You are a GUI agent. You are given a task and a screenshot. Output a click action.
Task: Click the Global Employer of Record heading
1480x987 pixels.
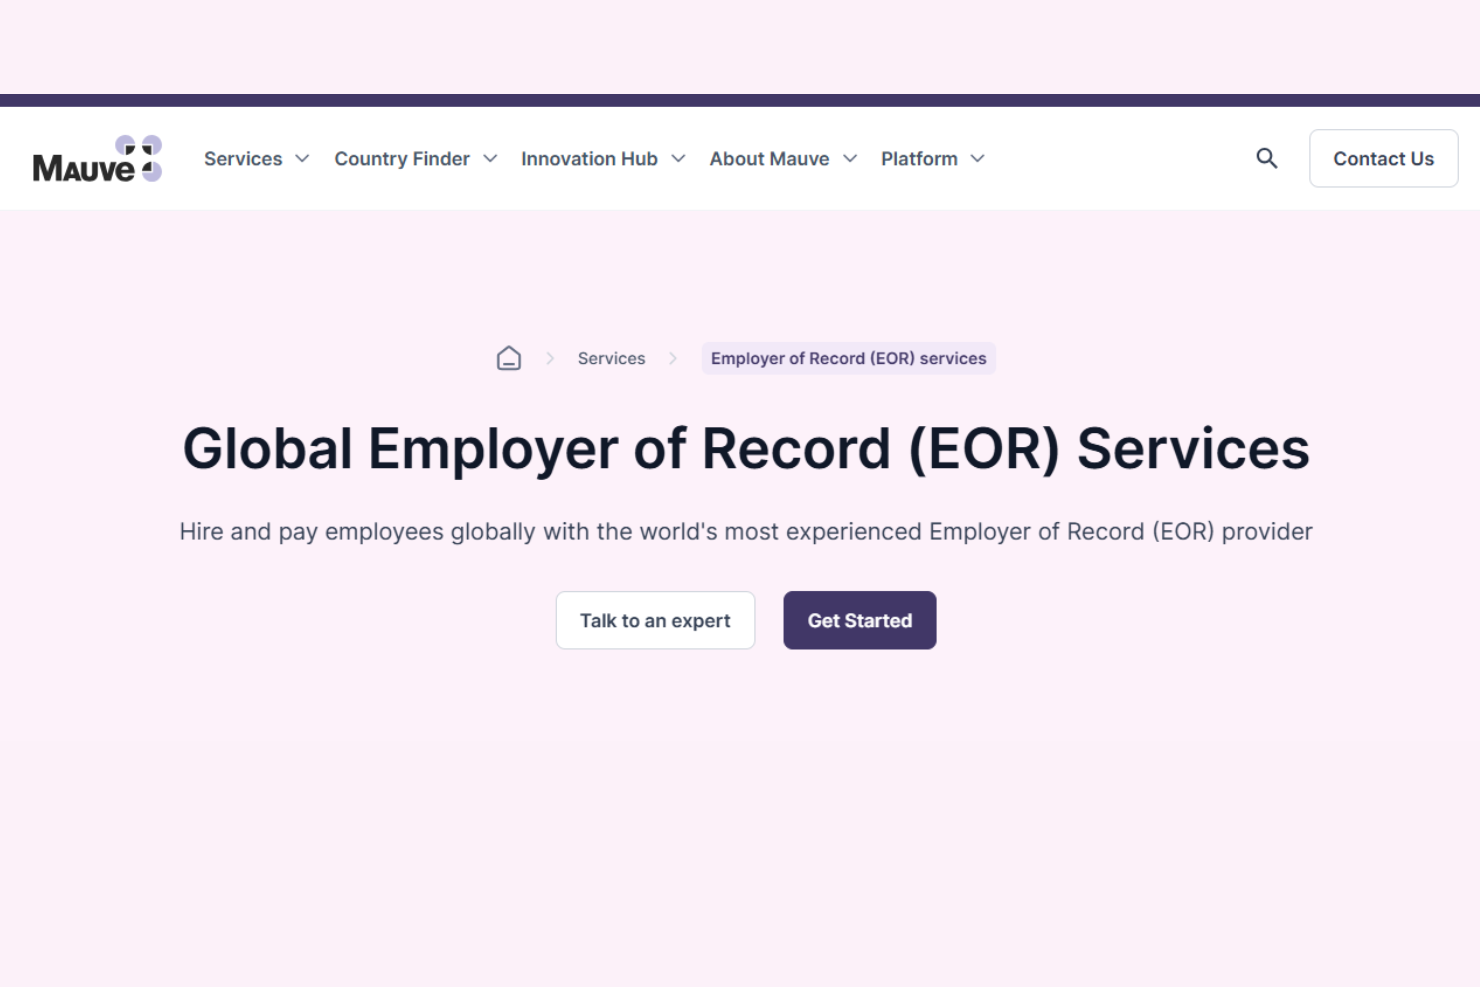coord(745,448)
